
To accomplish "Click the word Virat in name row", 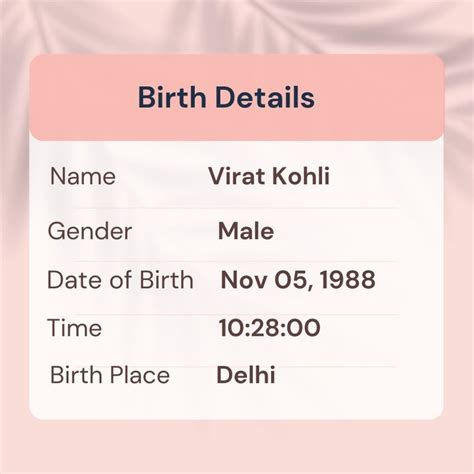I will click(237, 176).
